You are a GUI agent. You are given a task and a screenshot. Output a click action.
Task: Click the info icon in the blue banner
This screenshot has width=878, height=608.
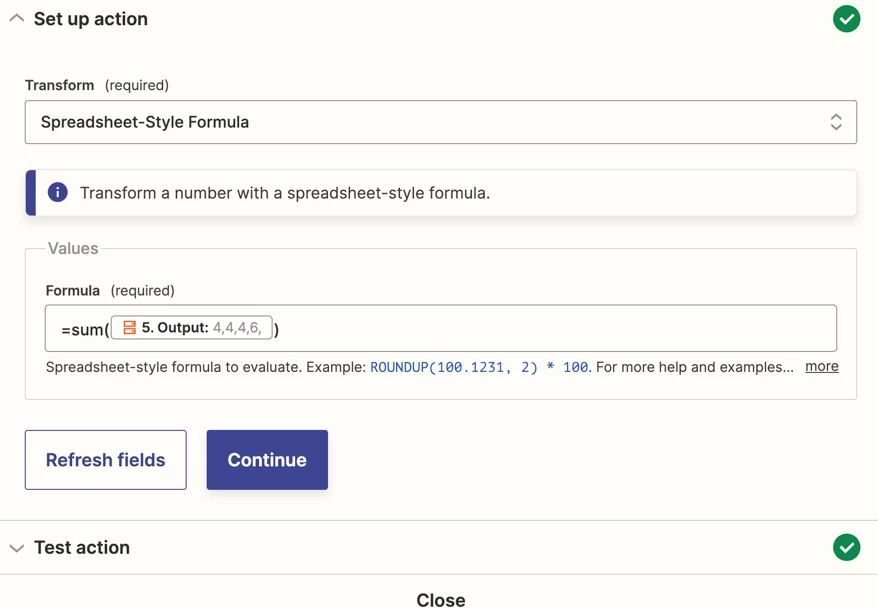(x=57, y=192)
